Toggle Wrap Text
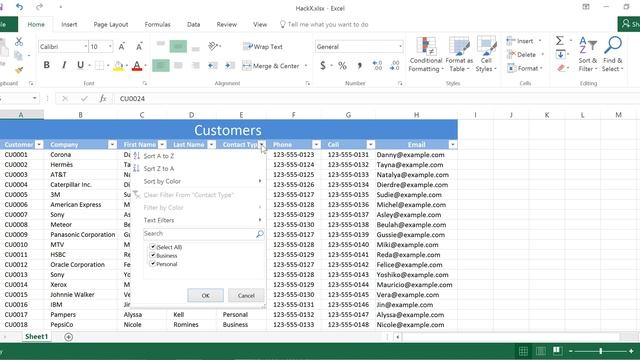Screen dimensions: 640x360 [262, 47]
